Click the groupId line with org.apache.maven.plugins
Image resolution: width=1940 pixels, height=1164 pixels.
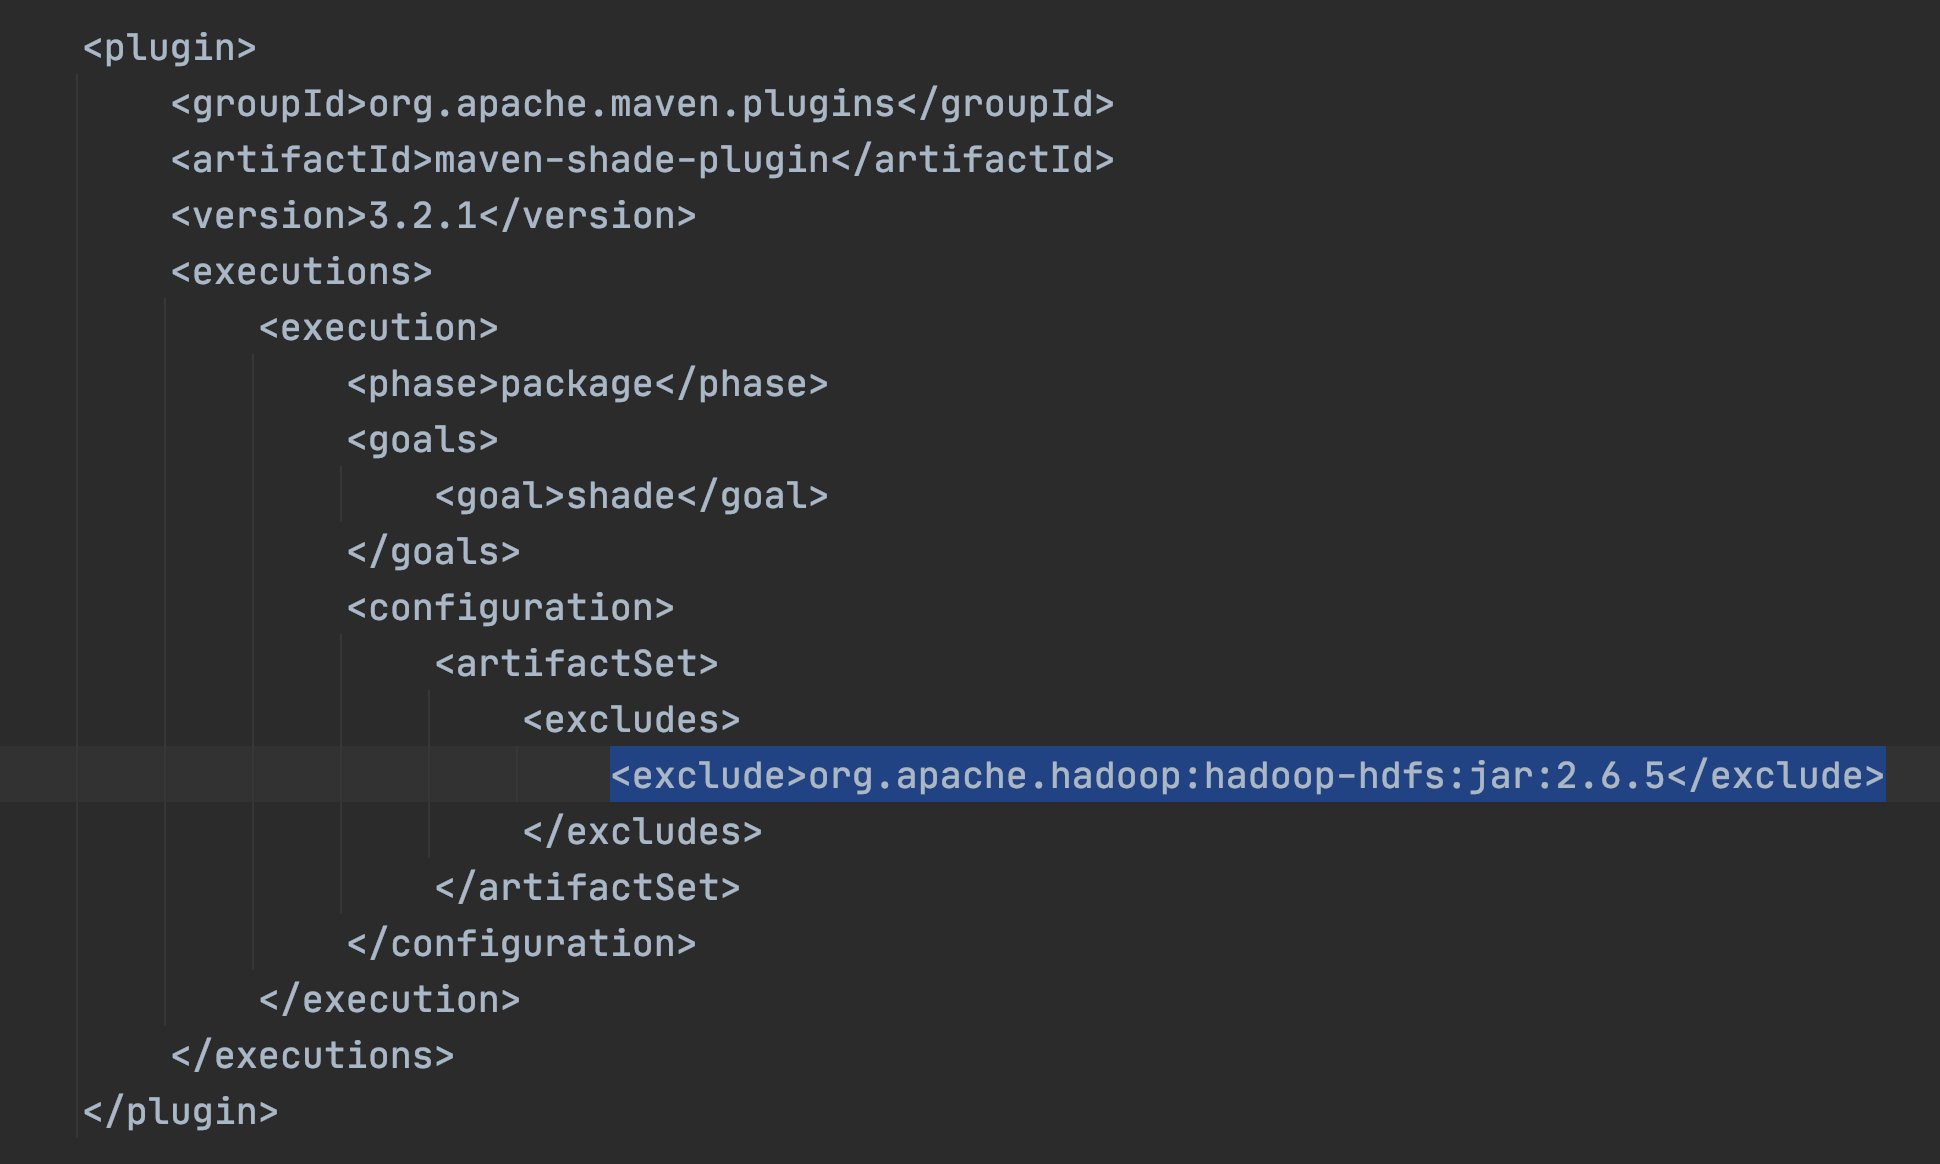(x=642, y=104)
